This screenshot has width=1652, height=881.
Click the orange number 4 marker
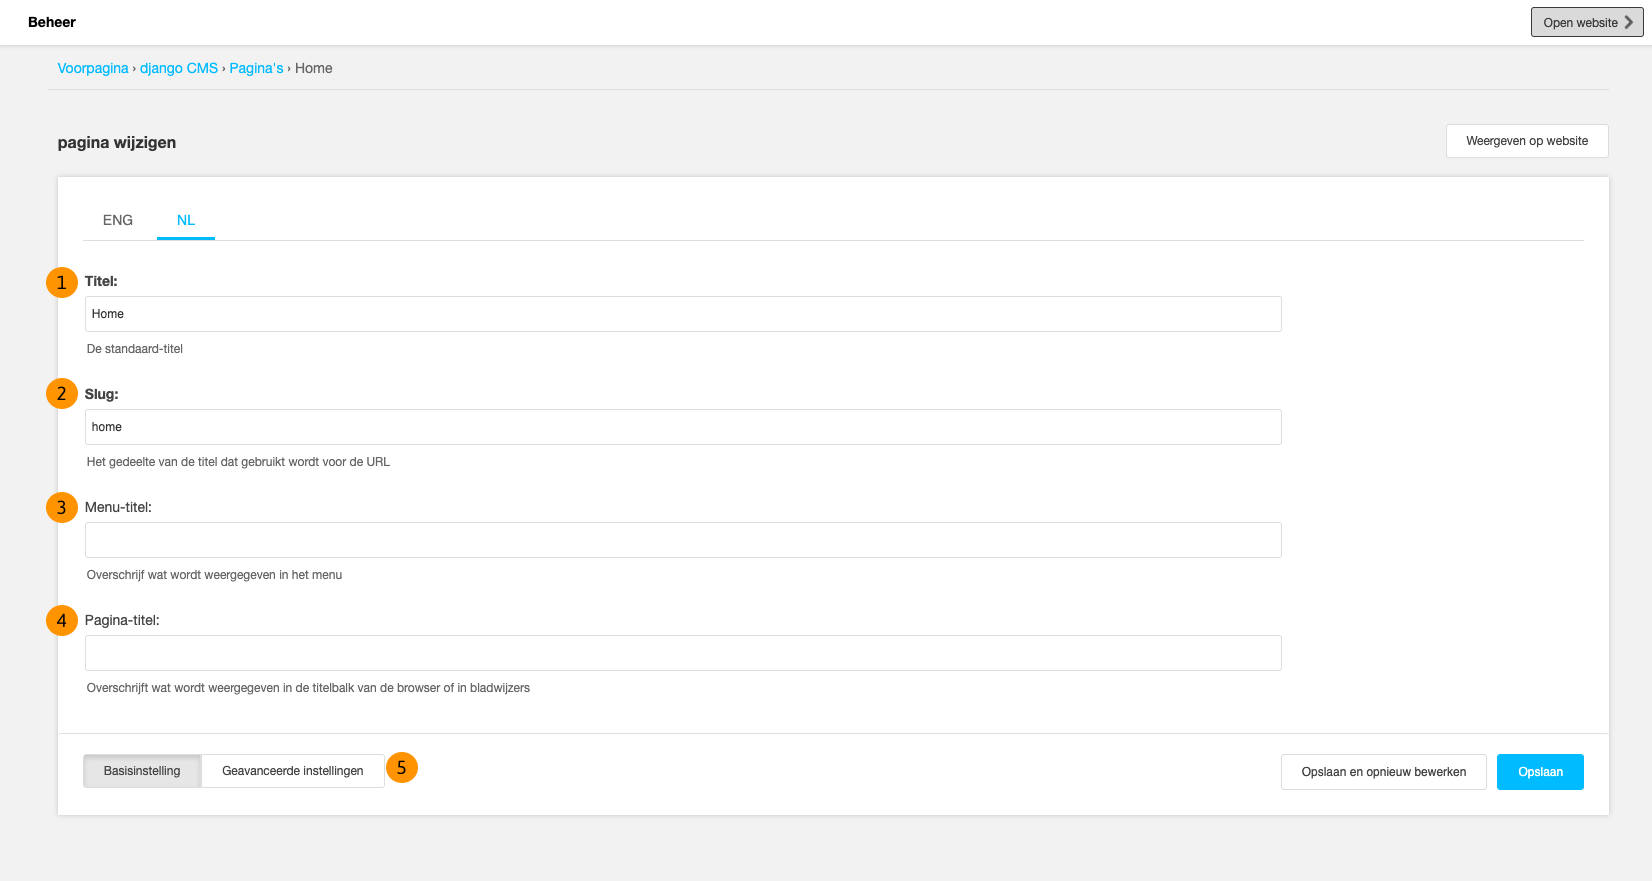tap(62, 621)
